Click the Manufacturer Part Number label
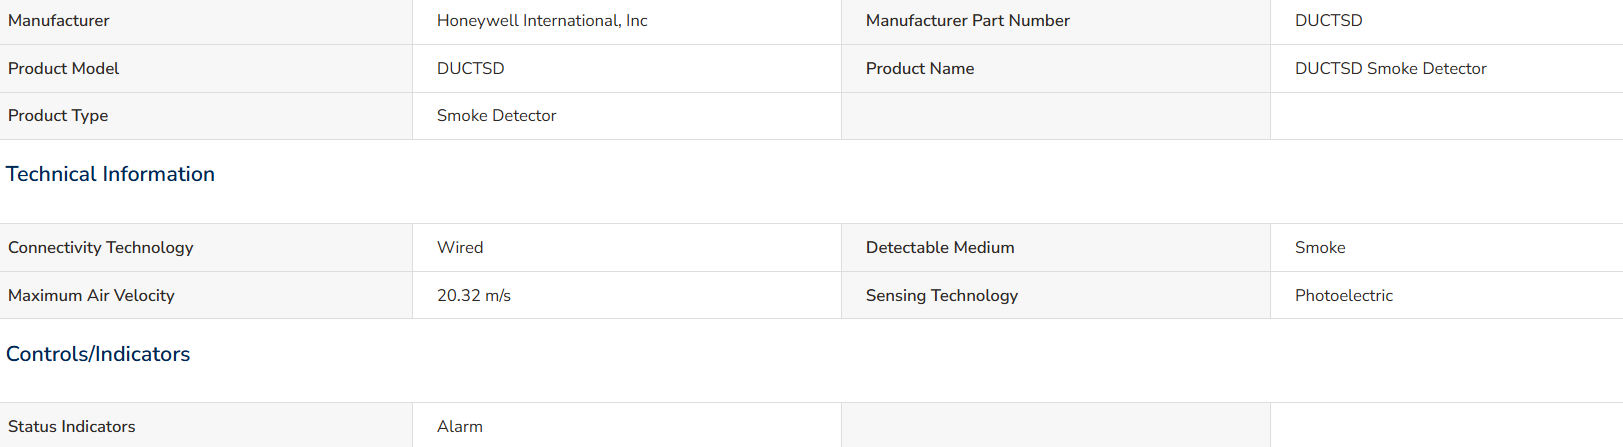This screenshot has width=1623, height=447. click(967, 21)
